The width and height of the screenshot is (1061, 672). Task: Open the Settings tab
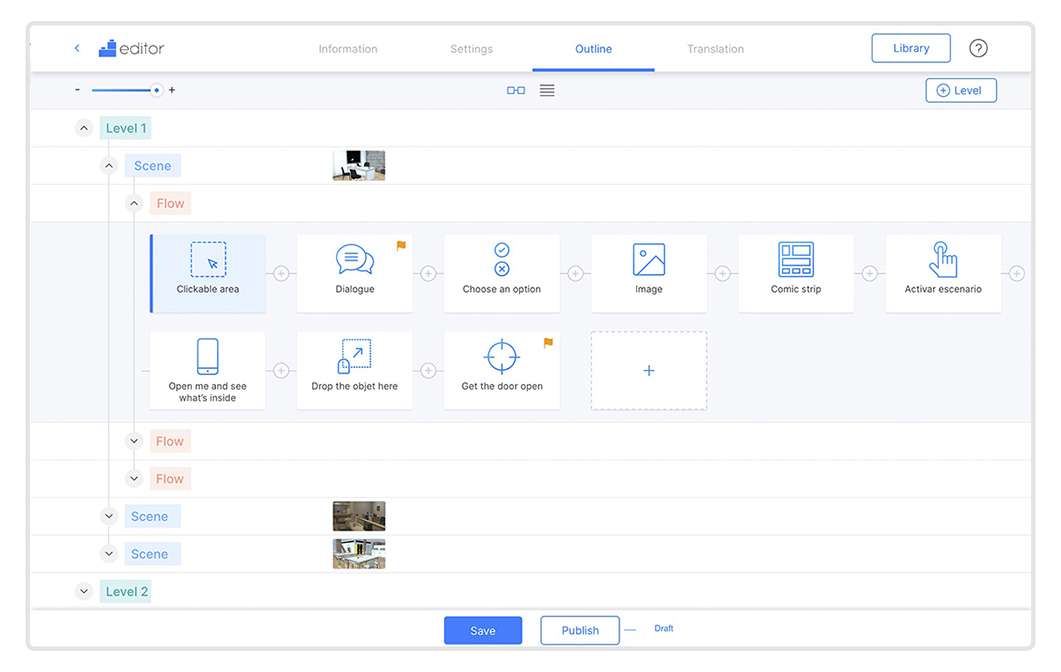472,49
